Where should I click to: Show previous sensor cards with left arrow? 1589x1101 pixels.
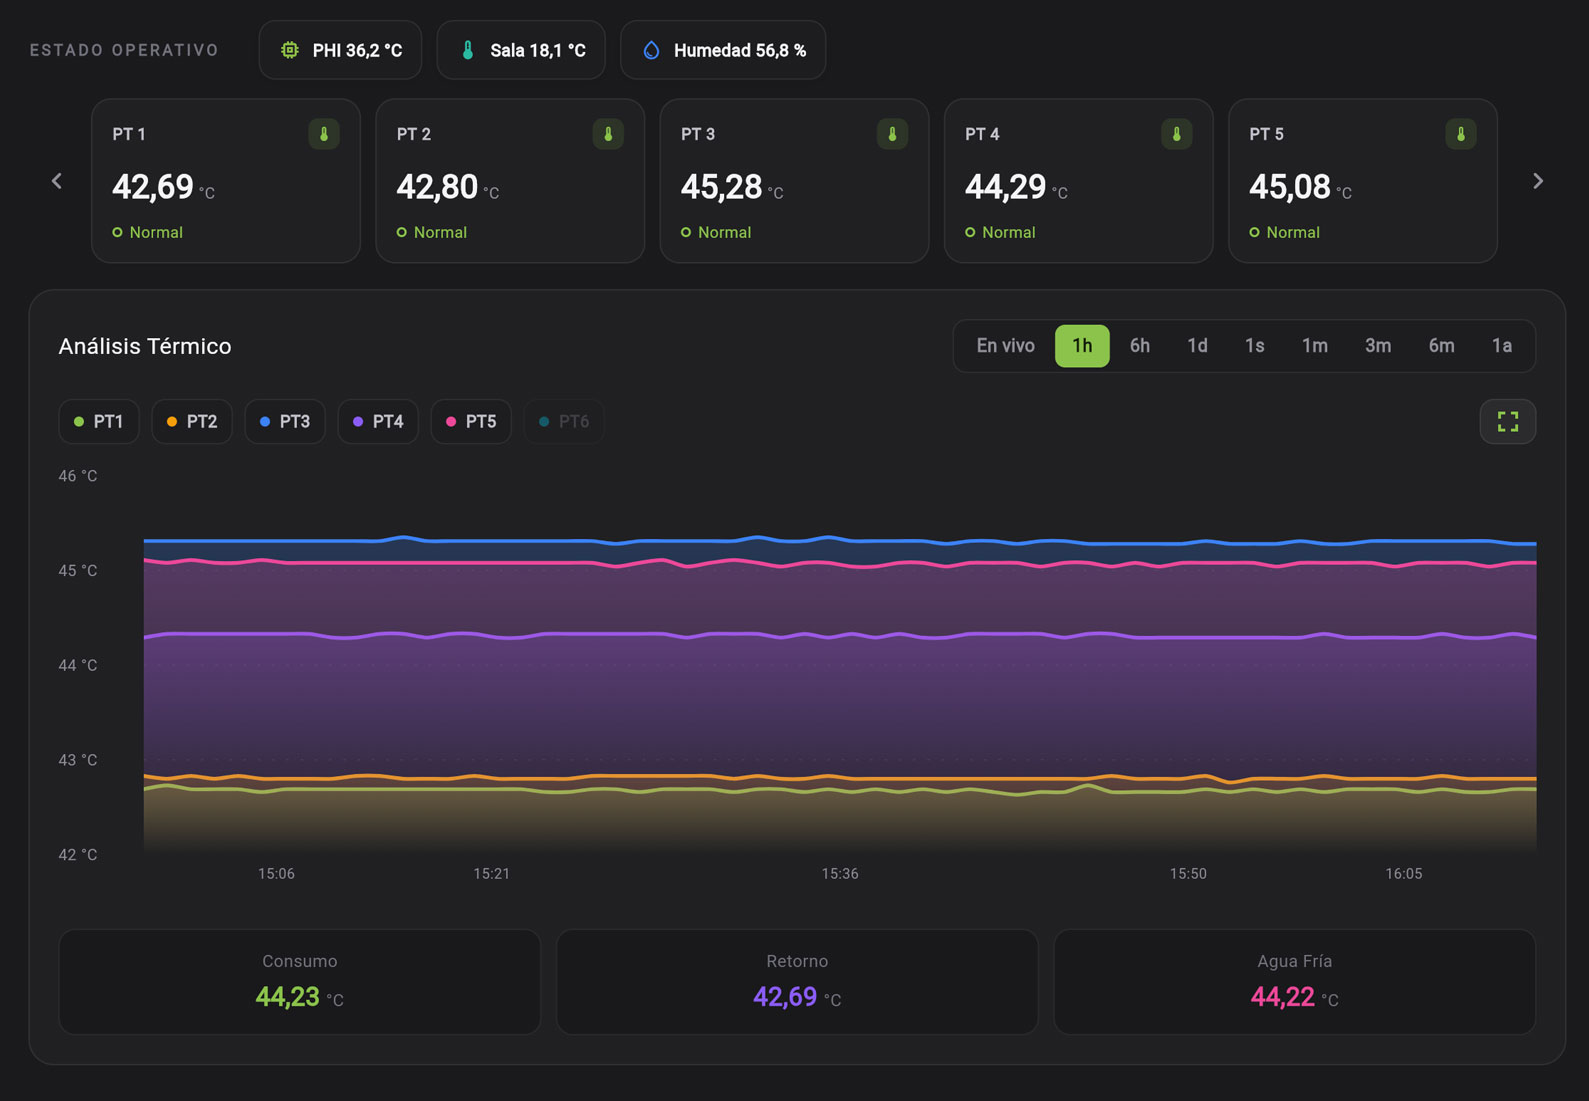pyautogui.click(x=57, y=181)
